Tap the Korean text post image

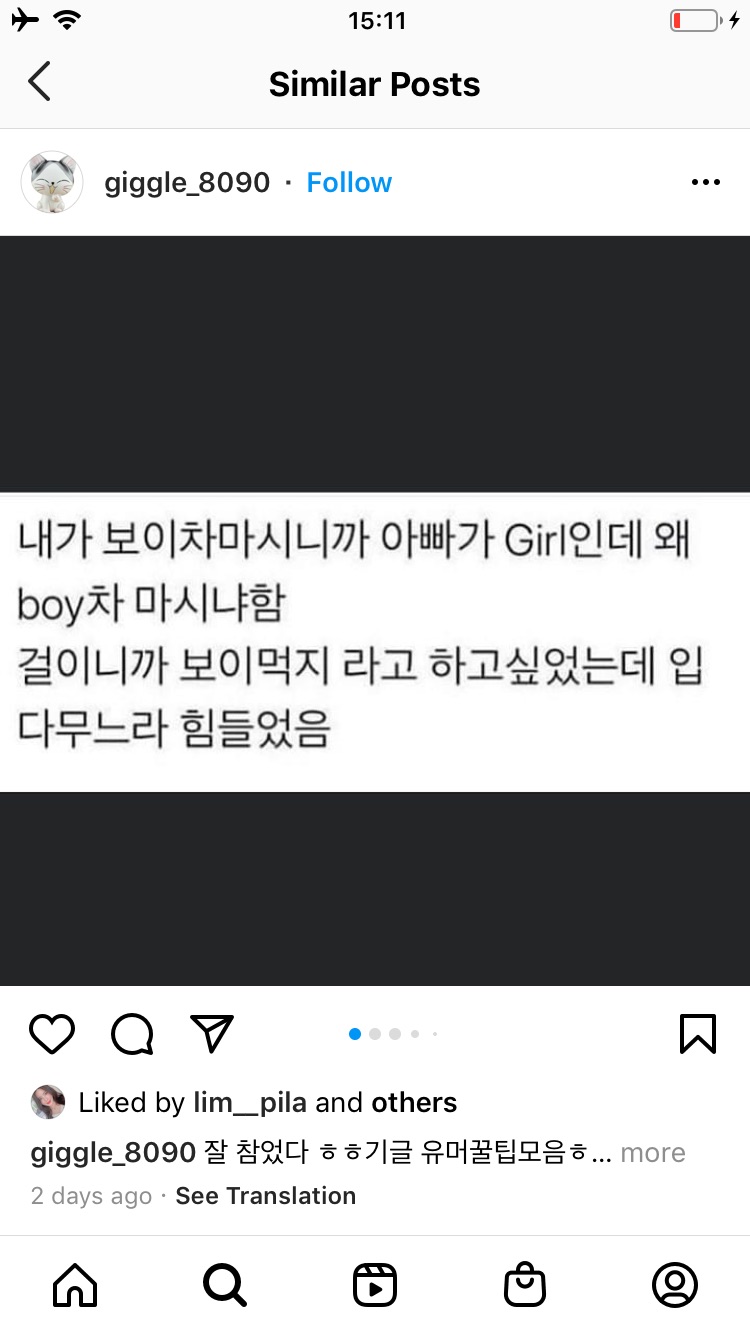click(x=375, y=611)
